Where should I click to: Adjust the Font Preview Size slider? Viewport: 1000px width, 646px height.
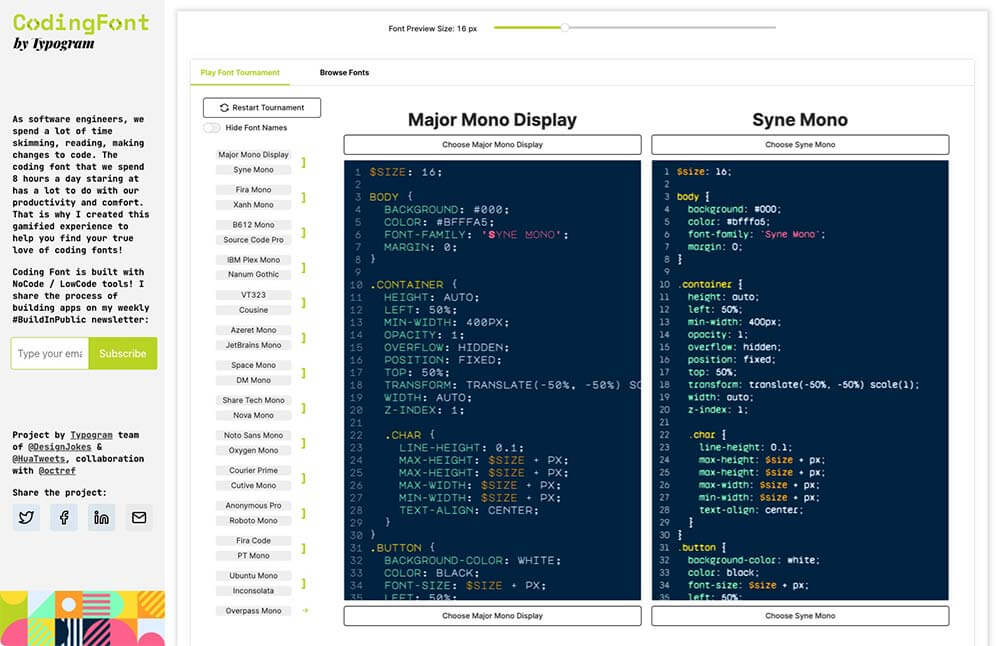tap(564, 27)
